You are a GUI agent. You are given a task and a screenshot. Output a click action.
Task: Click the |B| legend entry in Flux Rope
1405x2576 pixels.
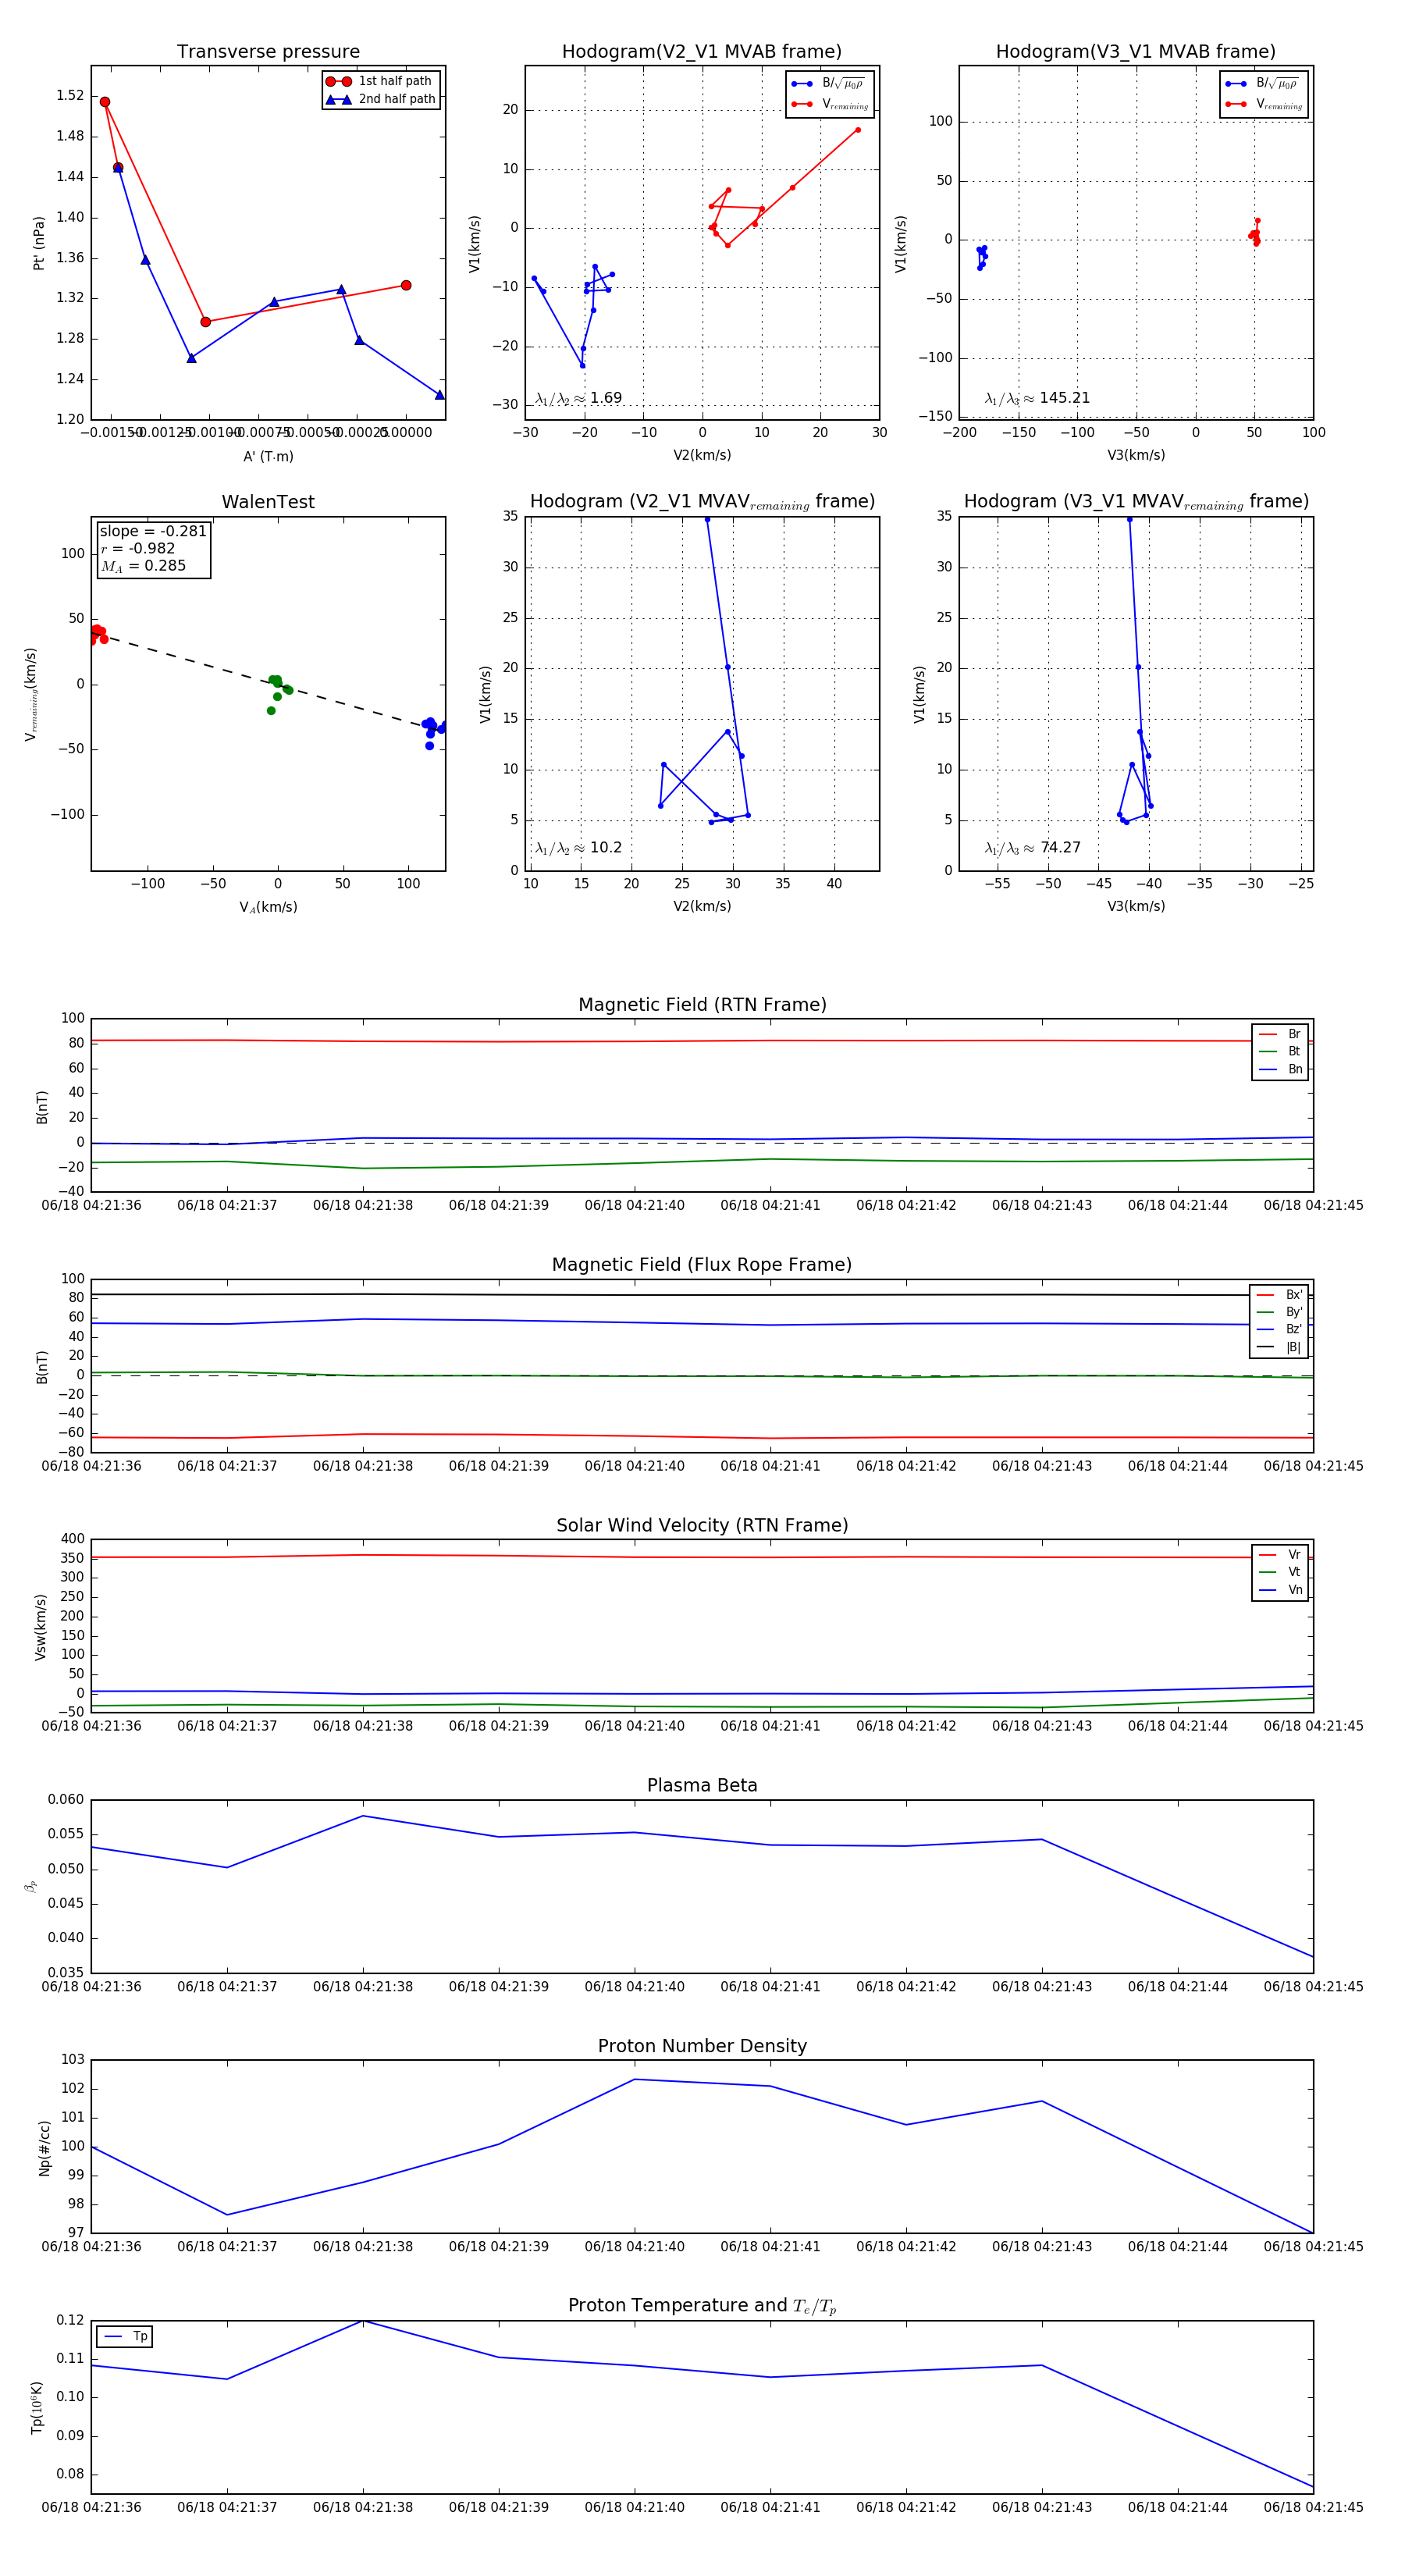click(x=1280, y=1347)
